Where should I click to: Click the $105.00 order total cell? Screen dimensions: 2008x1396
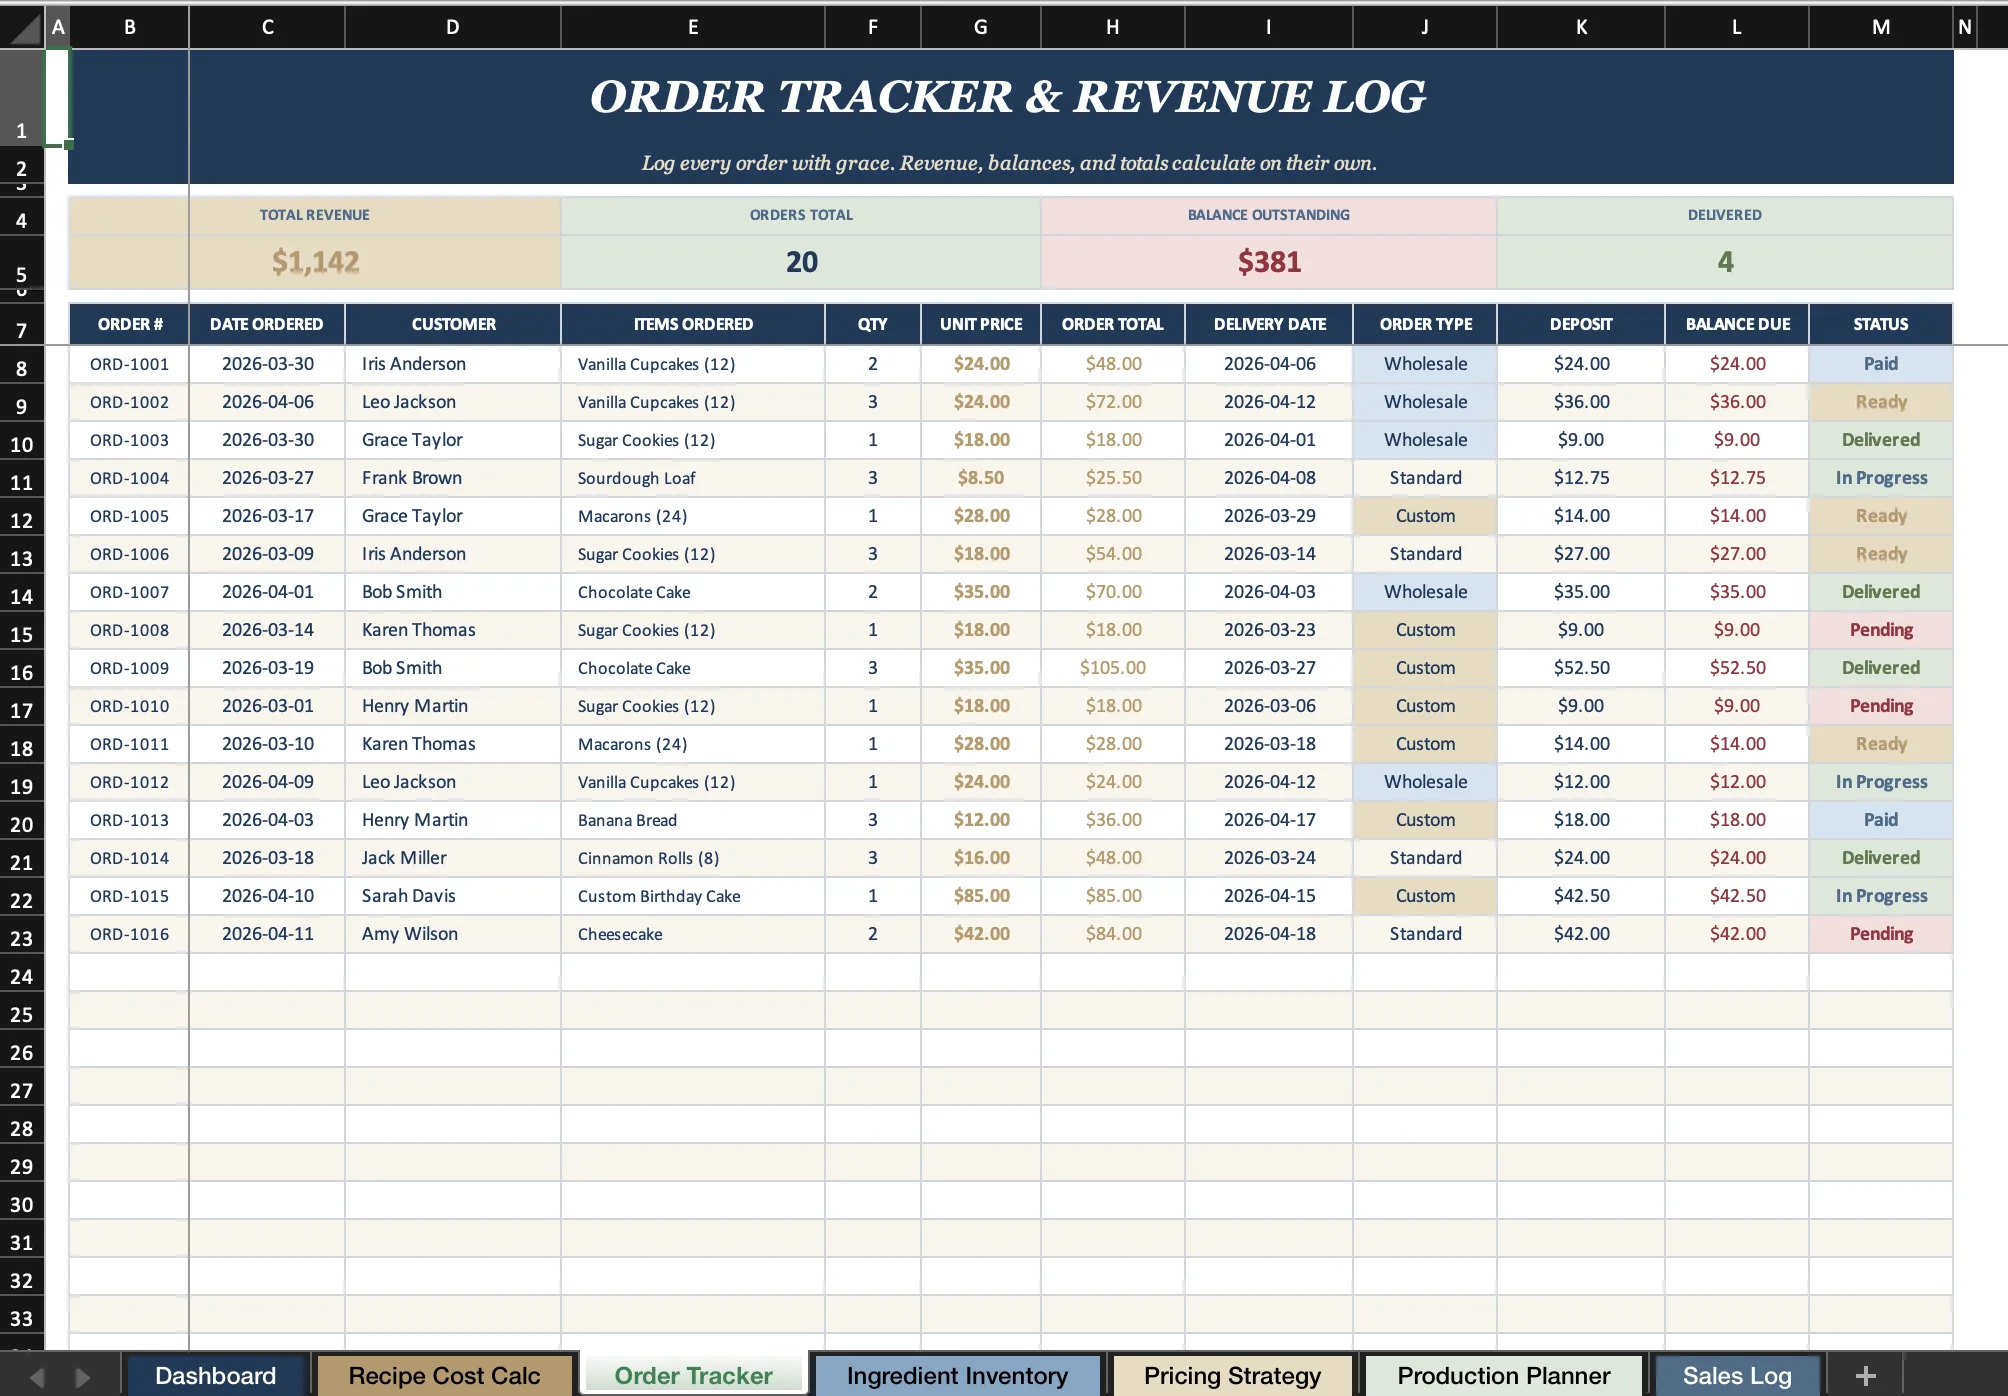(1113, 668)
